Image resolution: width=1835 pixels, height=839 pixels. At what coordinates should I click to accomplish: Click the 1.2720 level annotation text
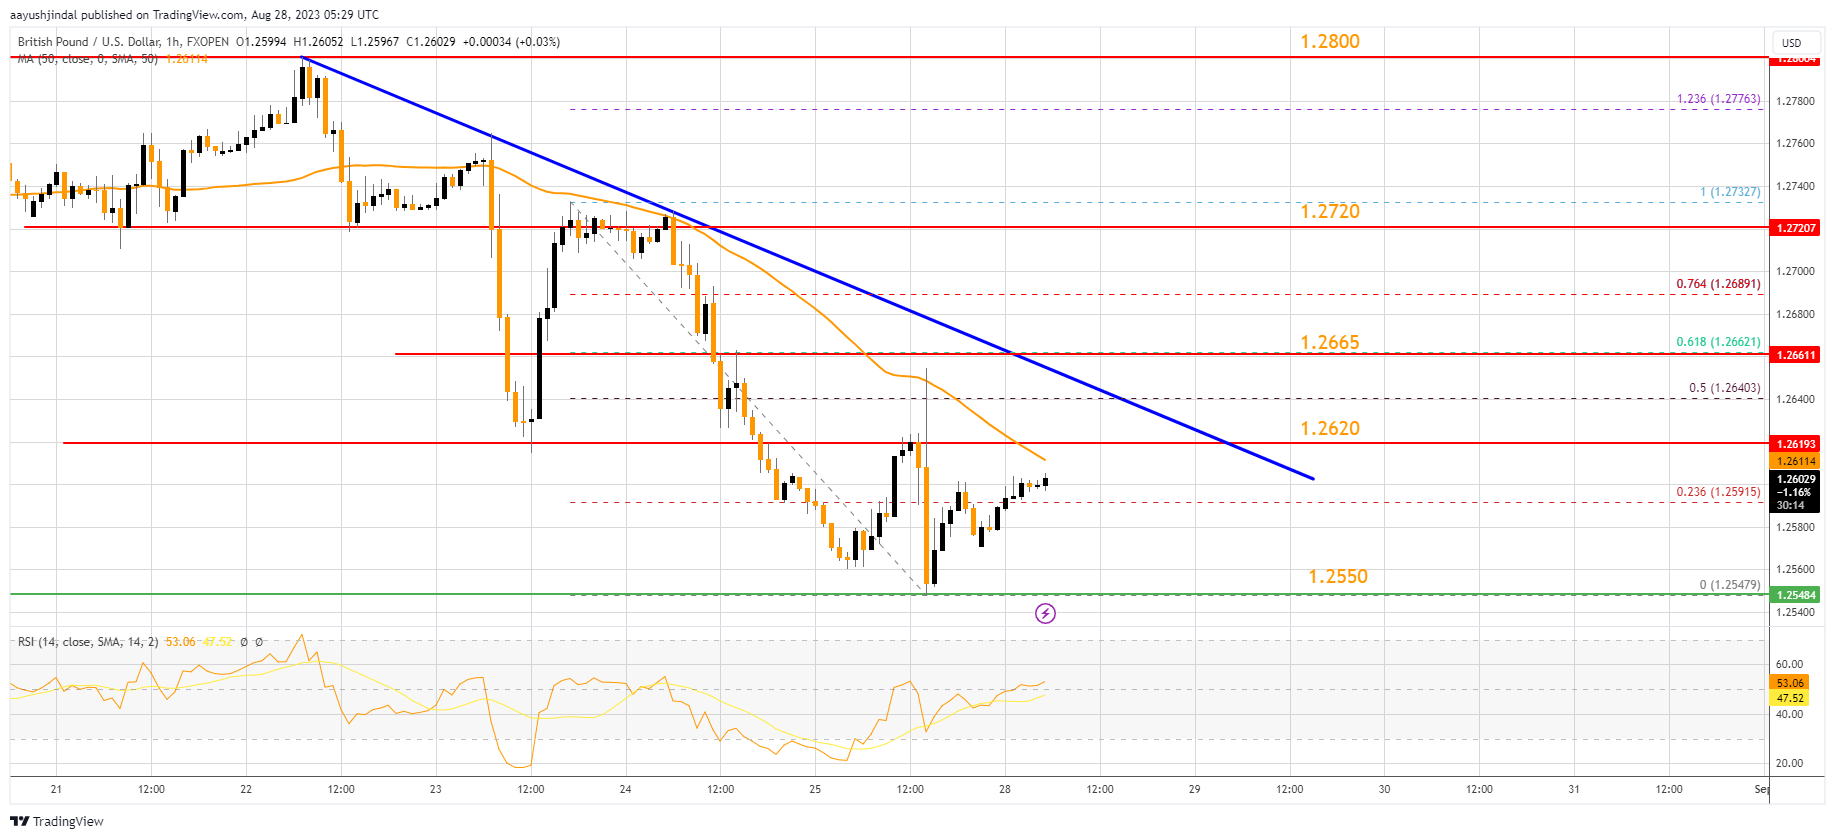coord(1330,211)
